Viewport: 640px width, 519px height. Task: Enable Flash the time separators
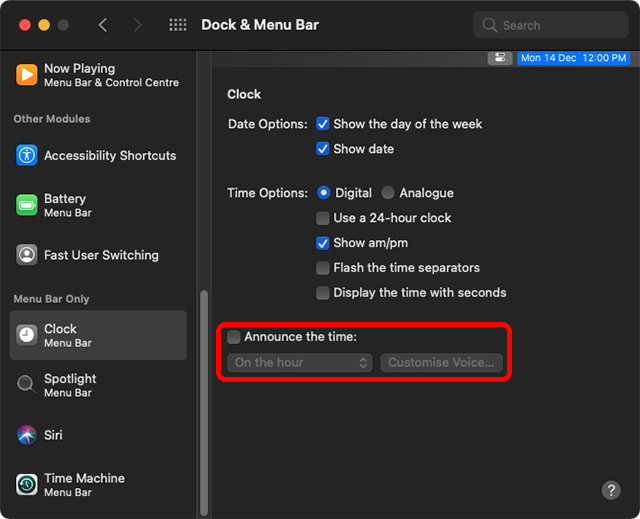(322, 268)
